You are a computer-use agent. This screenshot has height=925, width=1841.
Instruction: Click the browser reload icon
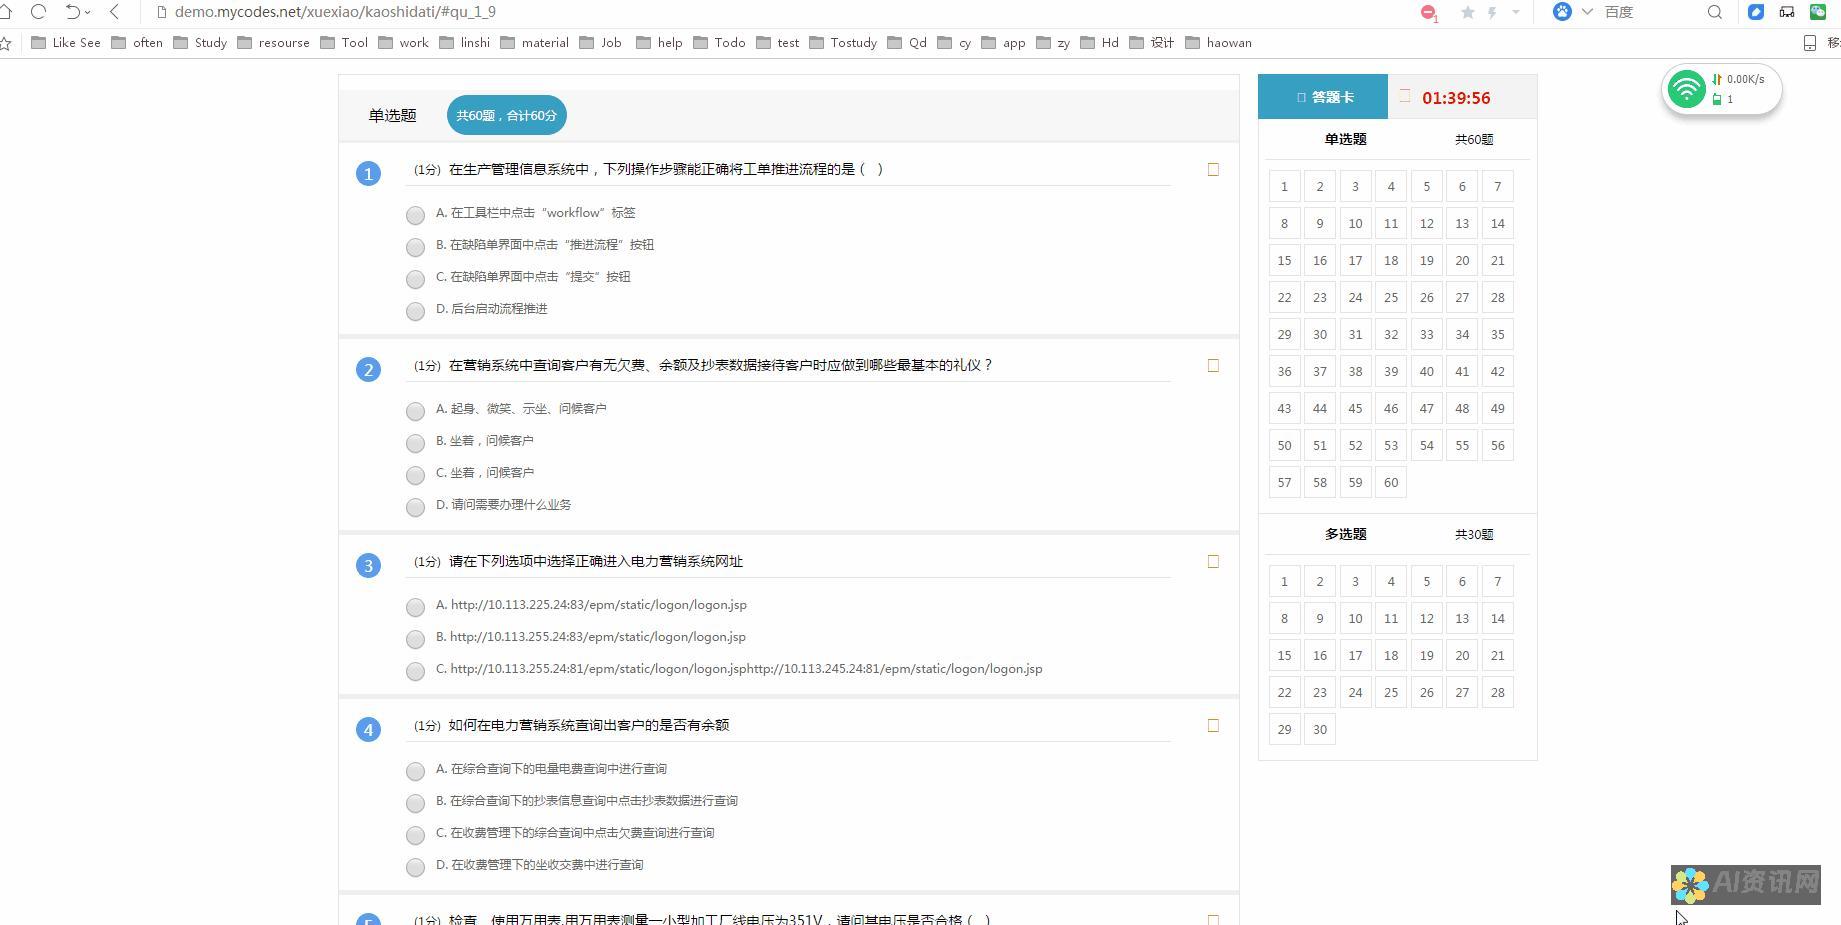tap(38, 12)
